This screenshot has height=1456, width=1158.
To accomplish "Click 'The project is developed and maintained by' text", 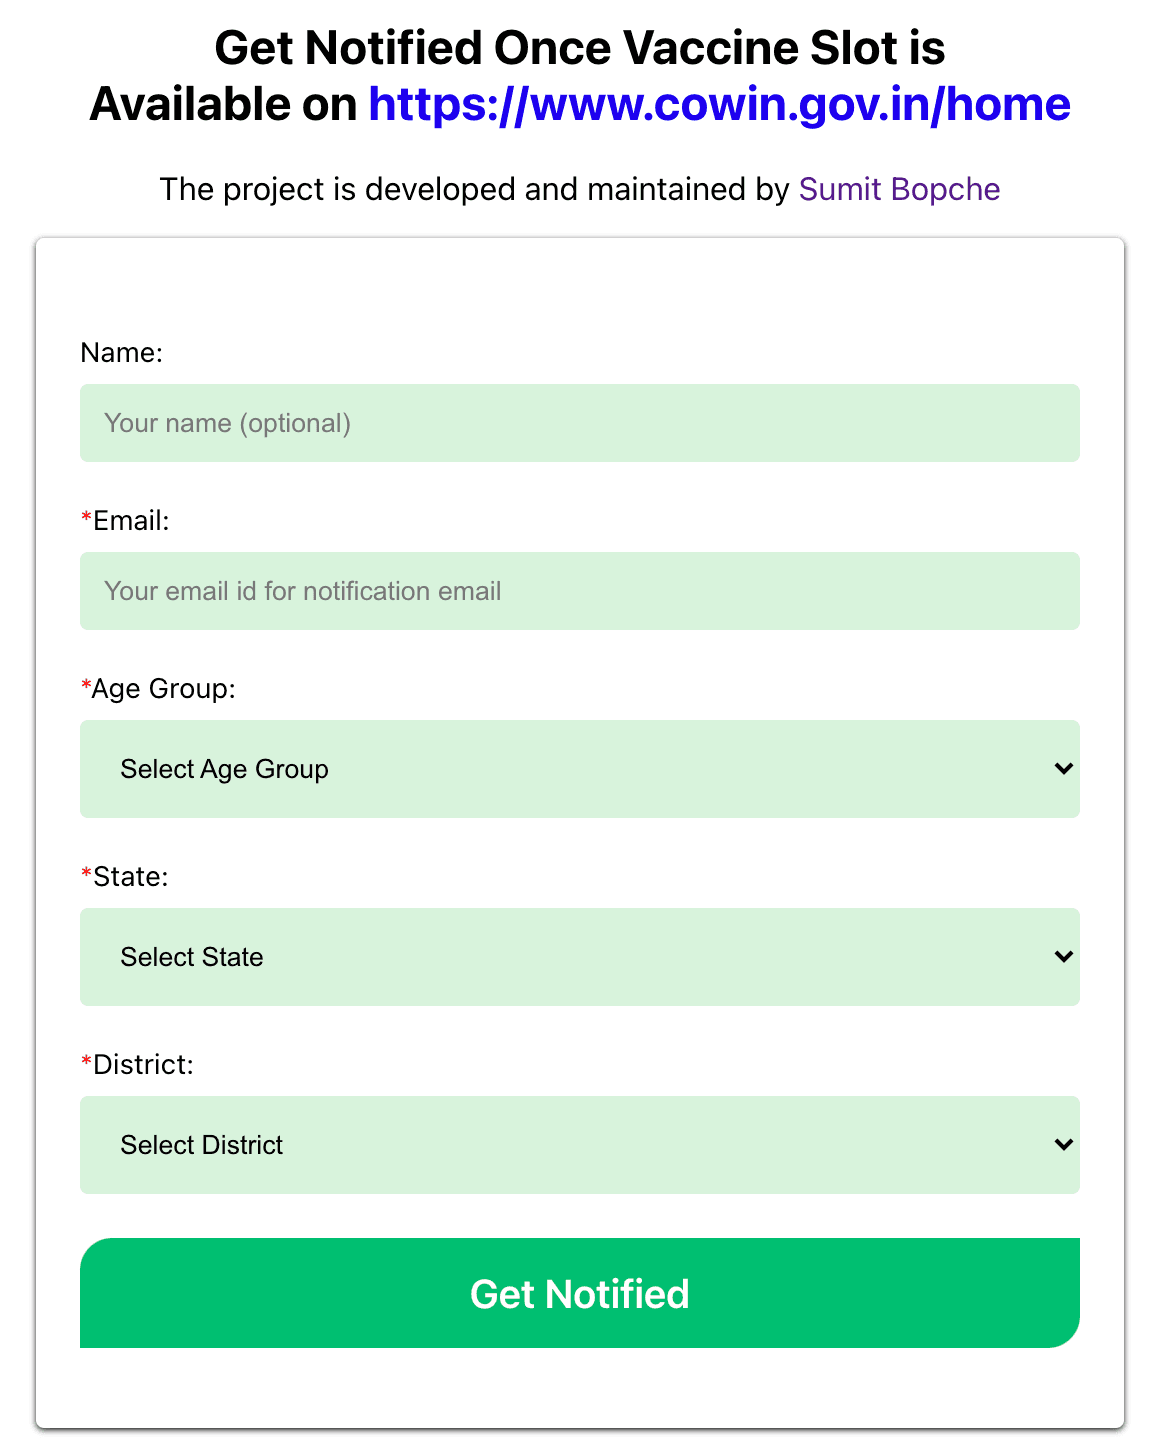I will [x=475, y=189].
